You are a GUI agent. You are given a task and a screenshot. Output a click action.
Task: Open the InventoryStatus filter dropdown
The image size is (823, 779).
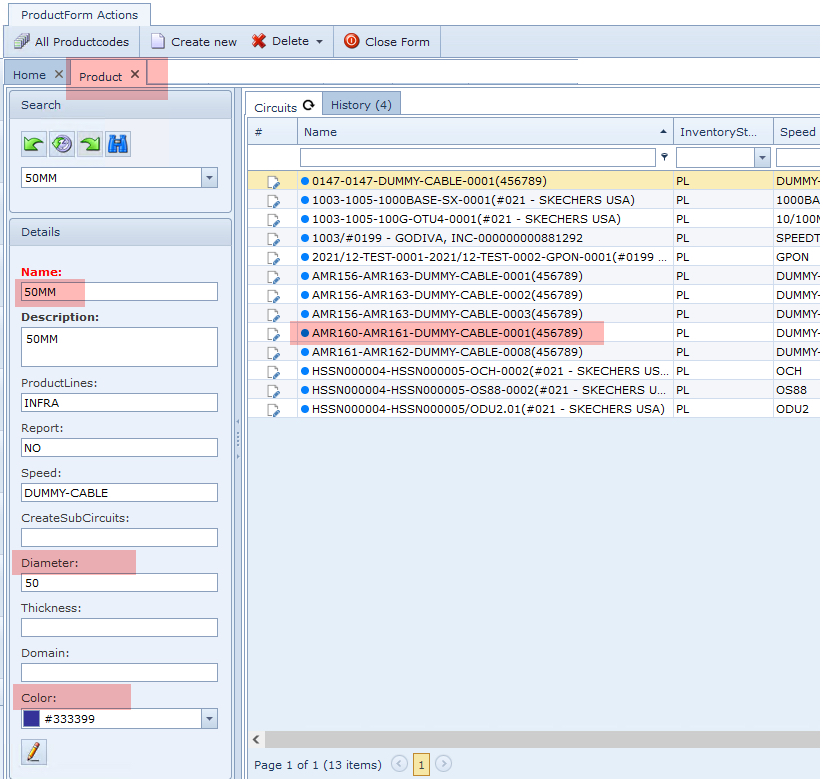pos(762,158)
